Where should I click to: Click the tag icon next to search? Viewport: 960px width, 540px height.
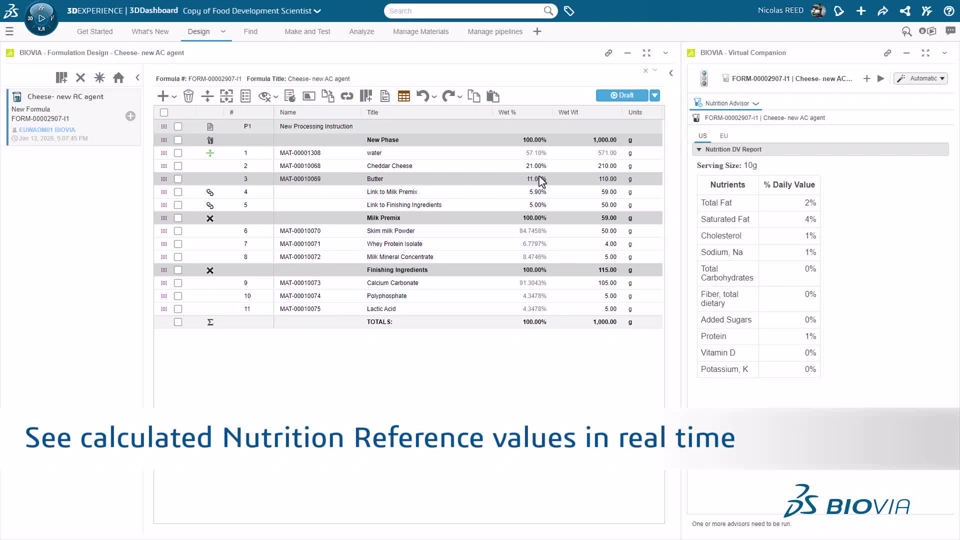[x=569, y=11]
